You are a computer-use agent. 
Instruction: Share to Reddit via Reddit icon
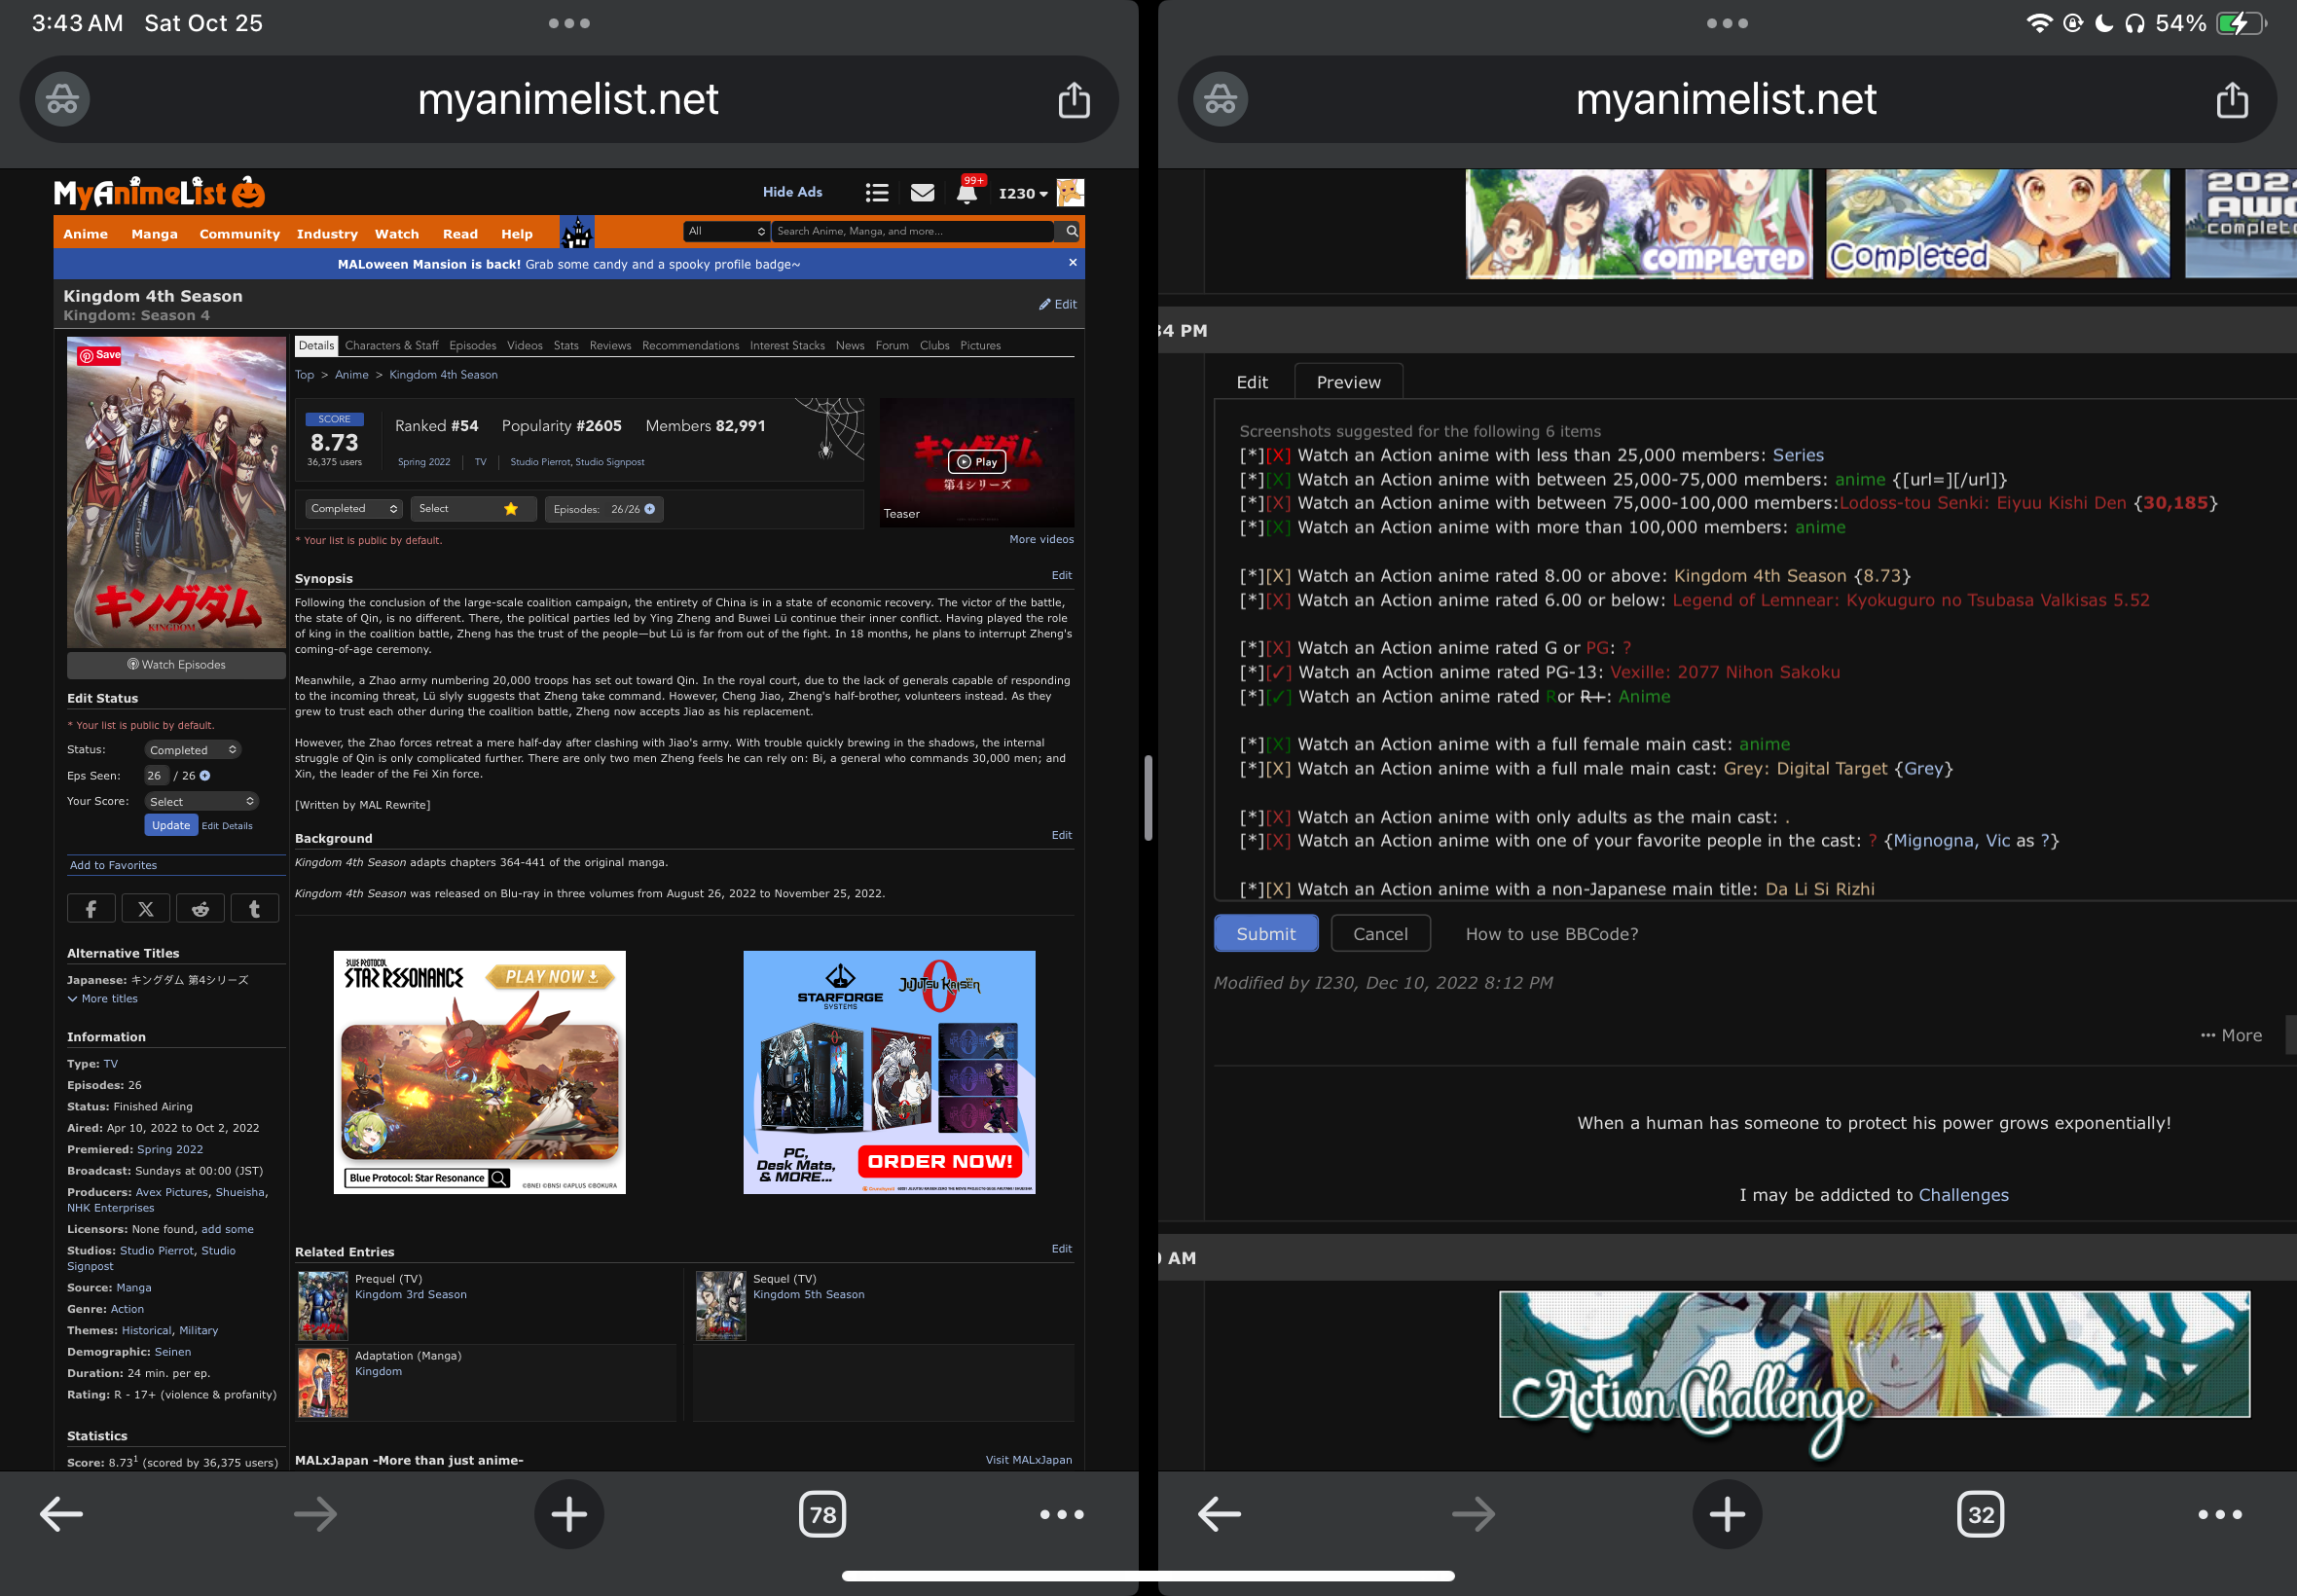pos(200,908)
